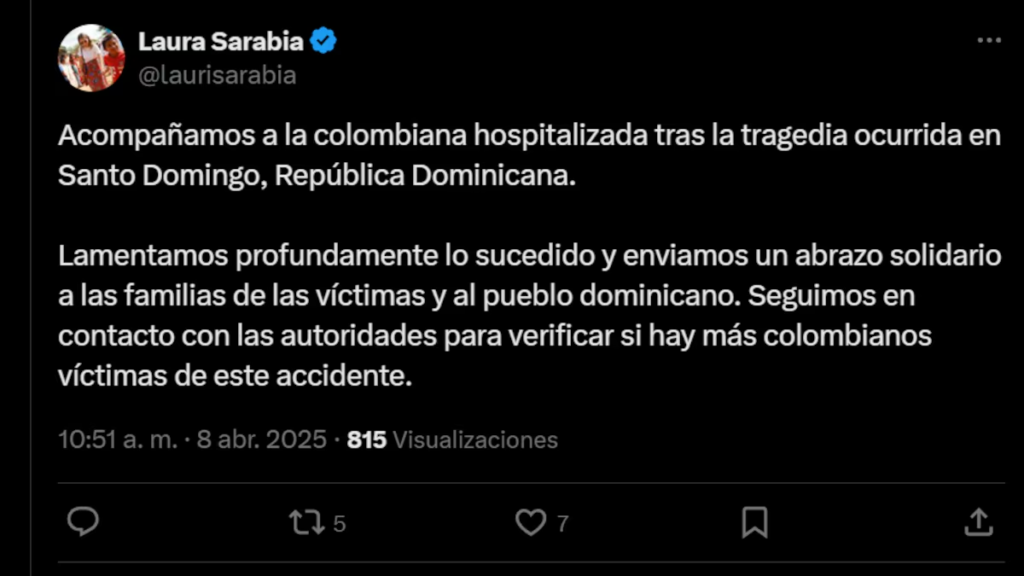Open the Laura Sarabia display name link
This screenshot has height=576, width=1024.
pos(221,41)
